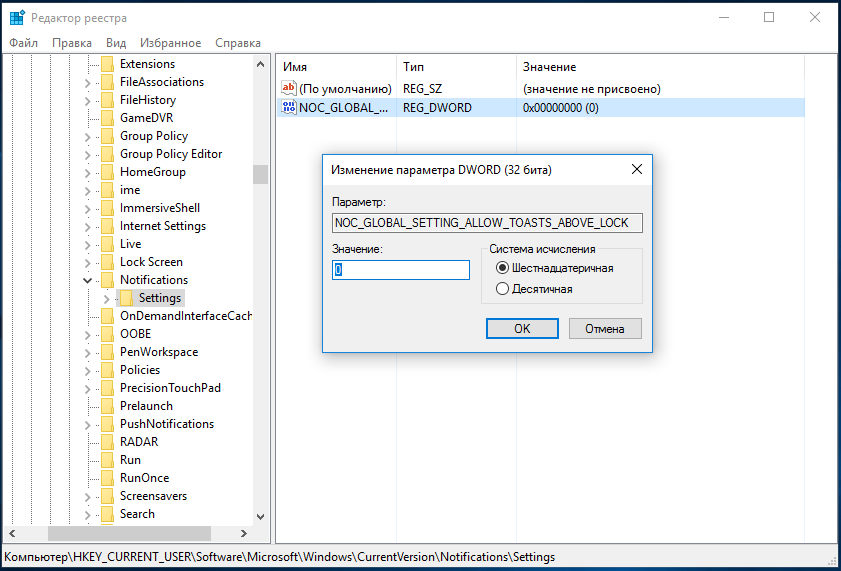Expand the PushNotifications tree node
The image size is (841, 571).
click(87, 425)
